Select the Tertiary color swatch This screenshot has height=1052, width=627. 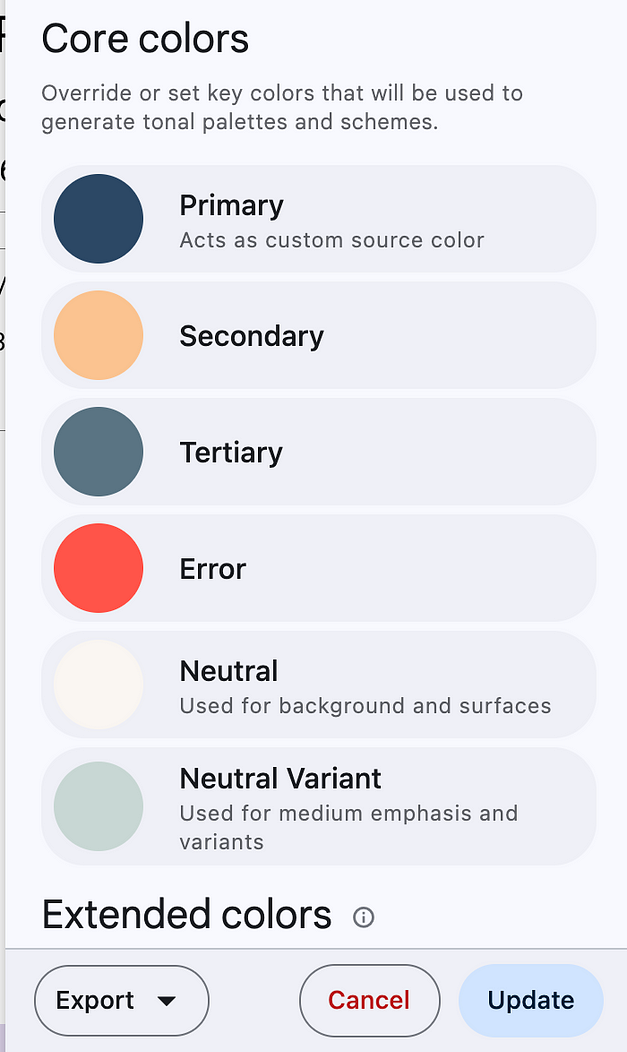(x=98, y=452)
